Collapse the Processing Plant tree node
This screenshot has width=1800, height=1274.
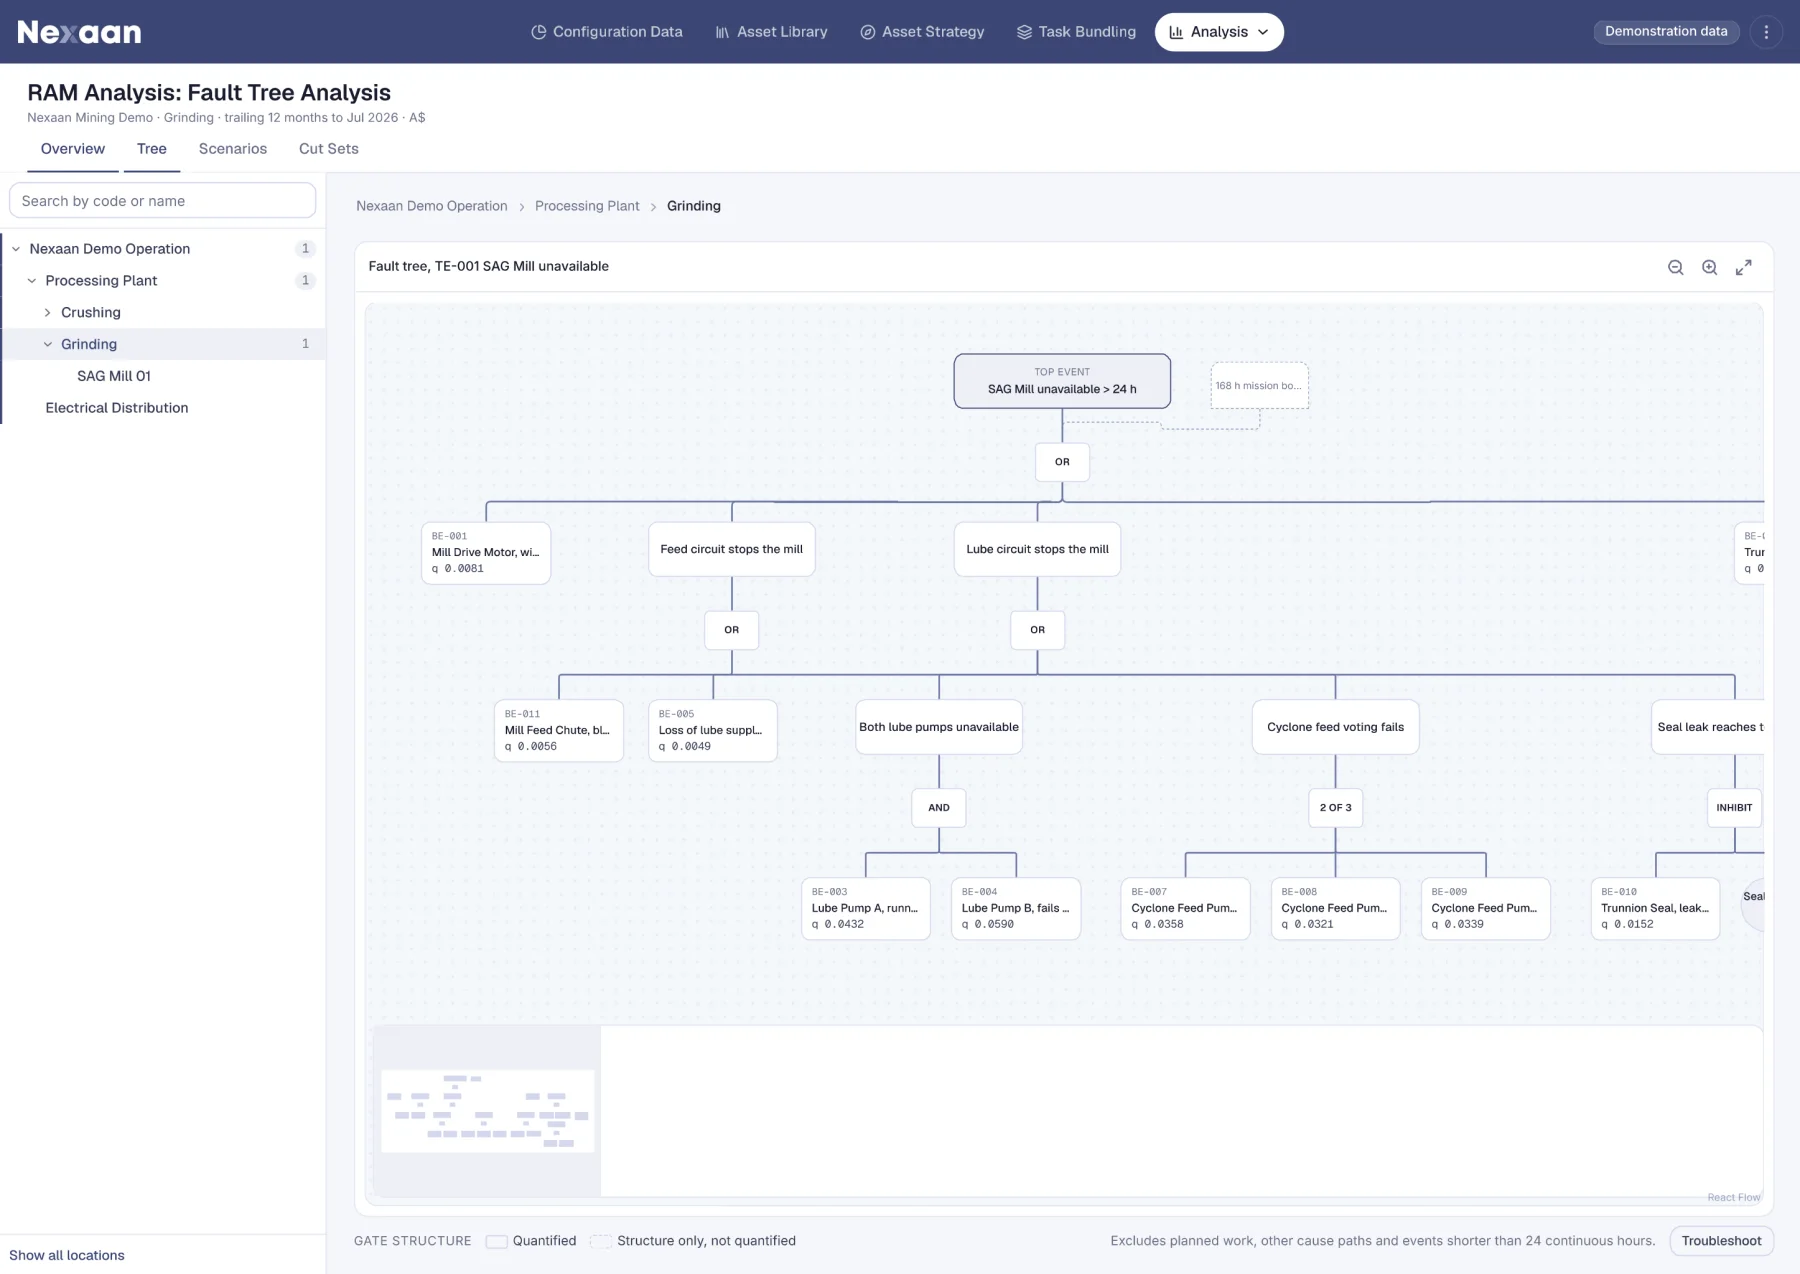point(32,281)
